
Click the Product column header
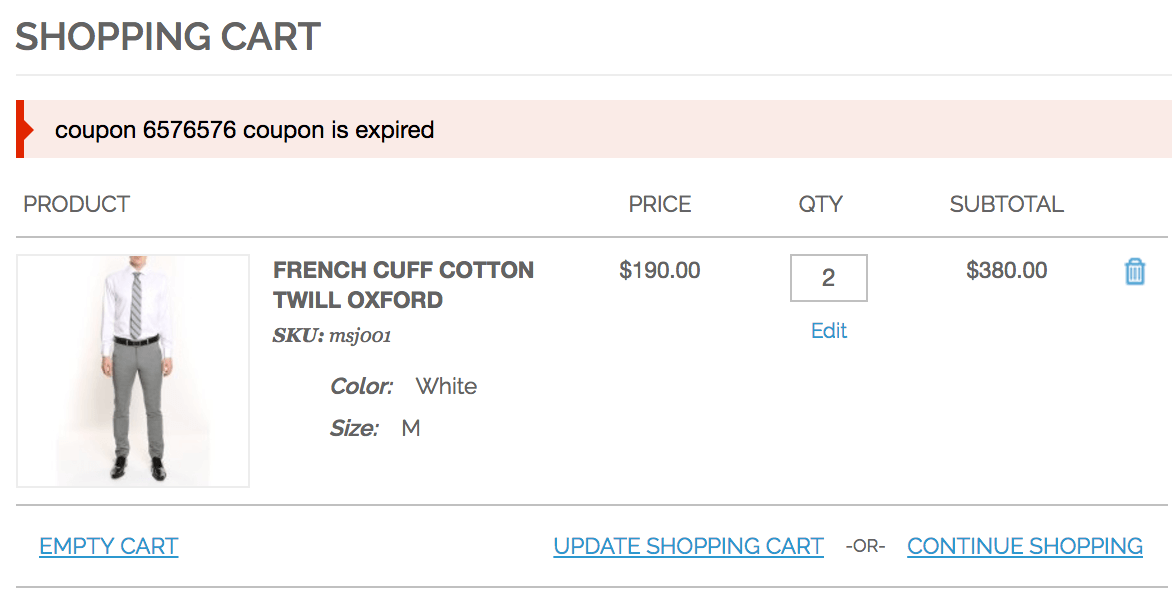point(77,205)
